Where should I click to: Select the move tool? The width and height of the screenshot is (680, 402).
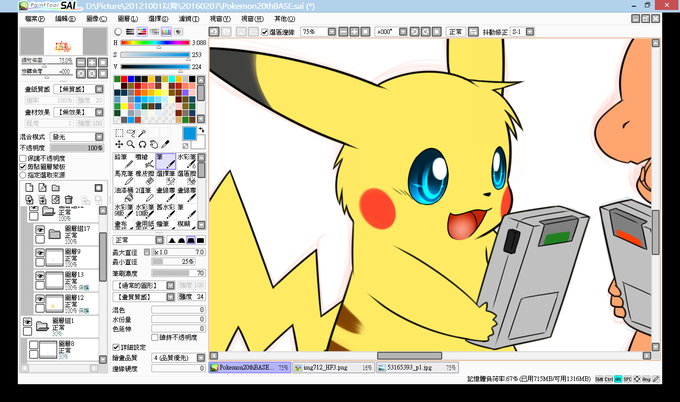point(119,144)
